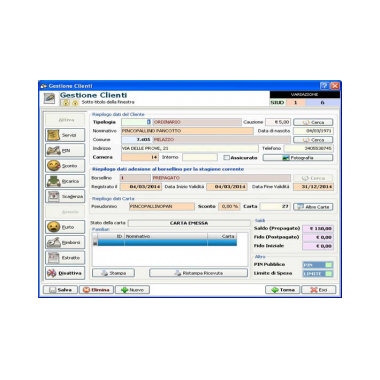This screenshot has height=380, width=380.
Task: Click the Ristampa Ricevuta button
Action: (x=198, y=273)
